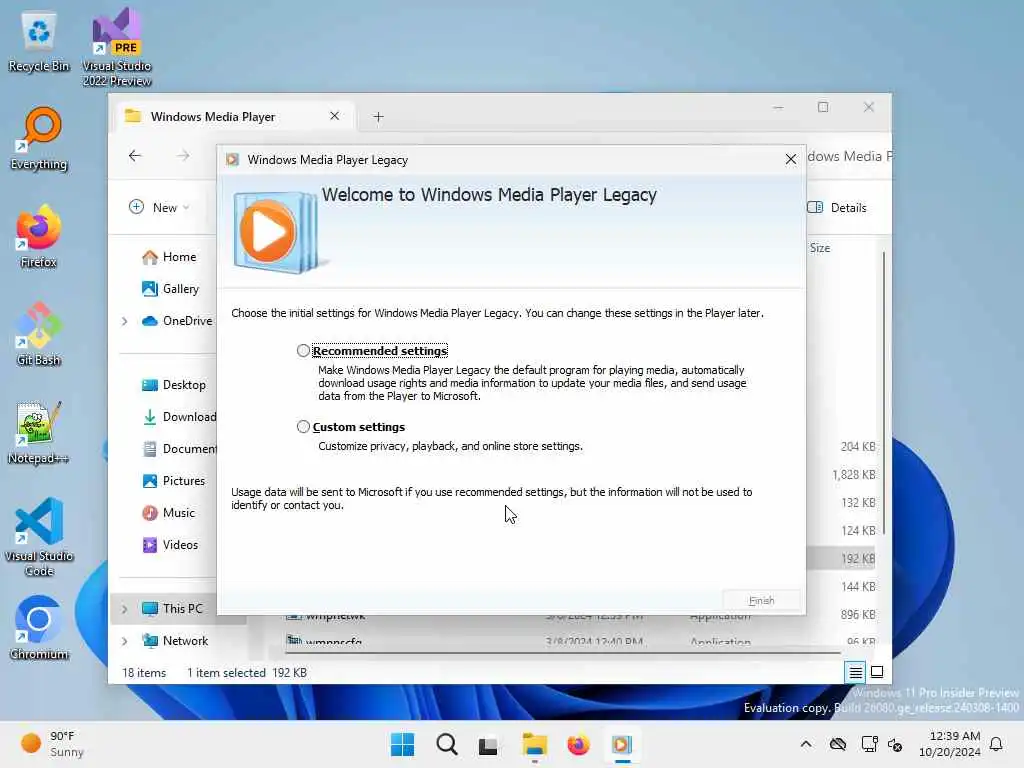This screenshot has width=1024, height=768.
Task: Switch Explorer to large thumbnails view
Action: click(877, 672)
